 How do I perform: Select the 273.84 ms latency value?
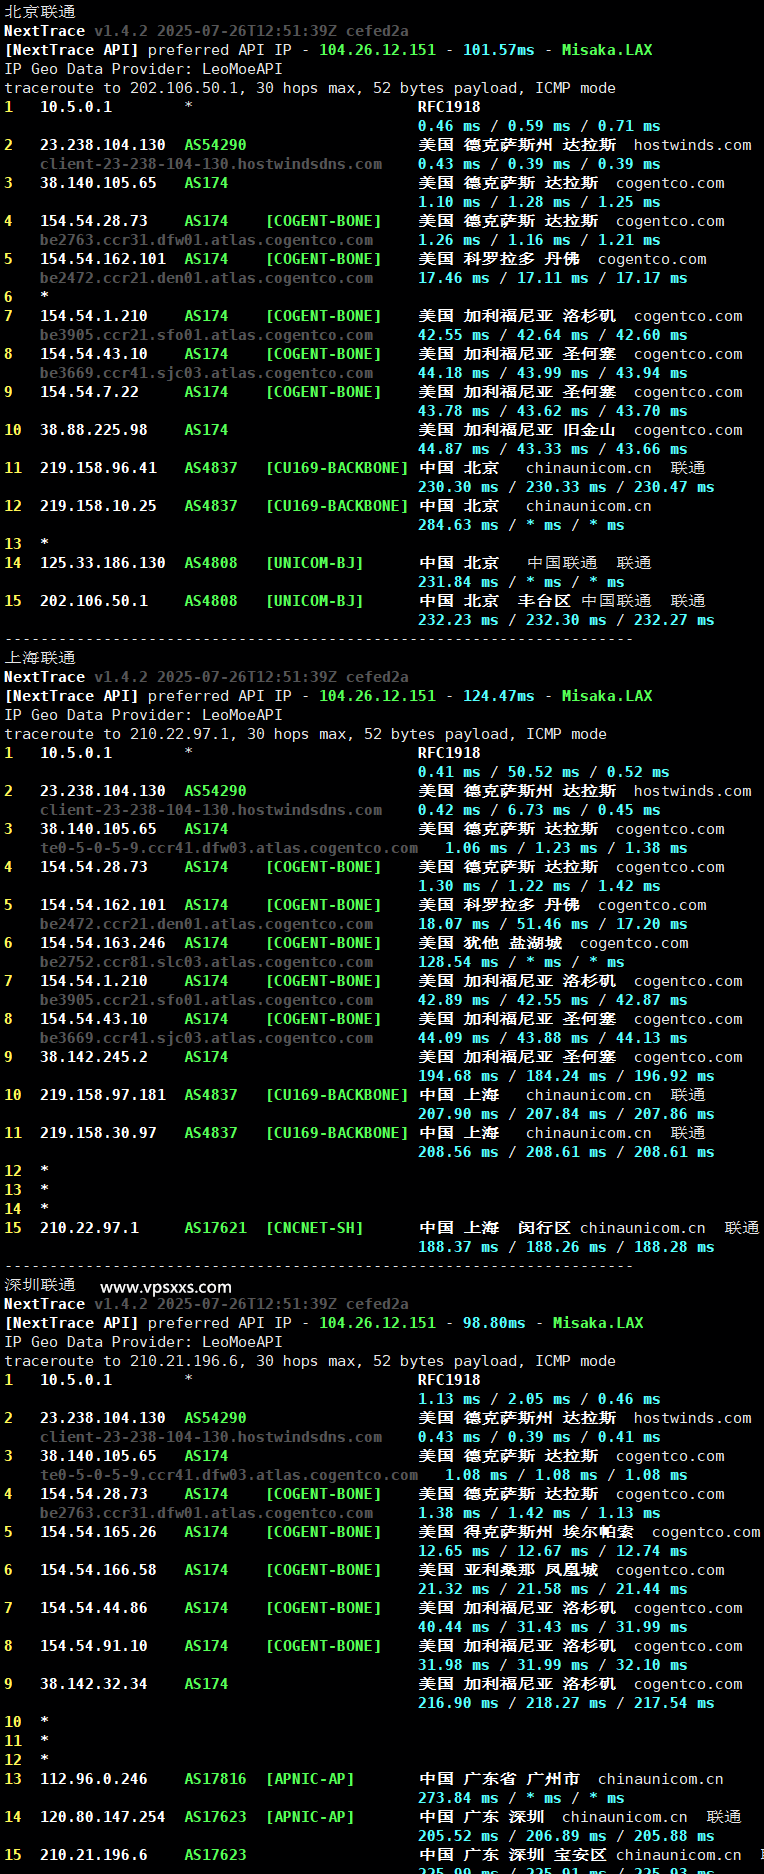coord(458,1798)
